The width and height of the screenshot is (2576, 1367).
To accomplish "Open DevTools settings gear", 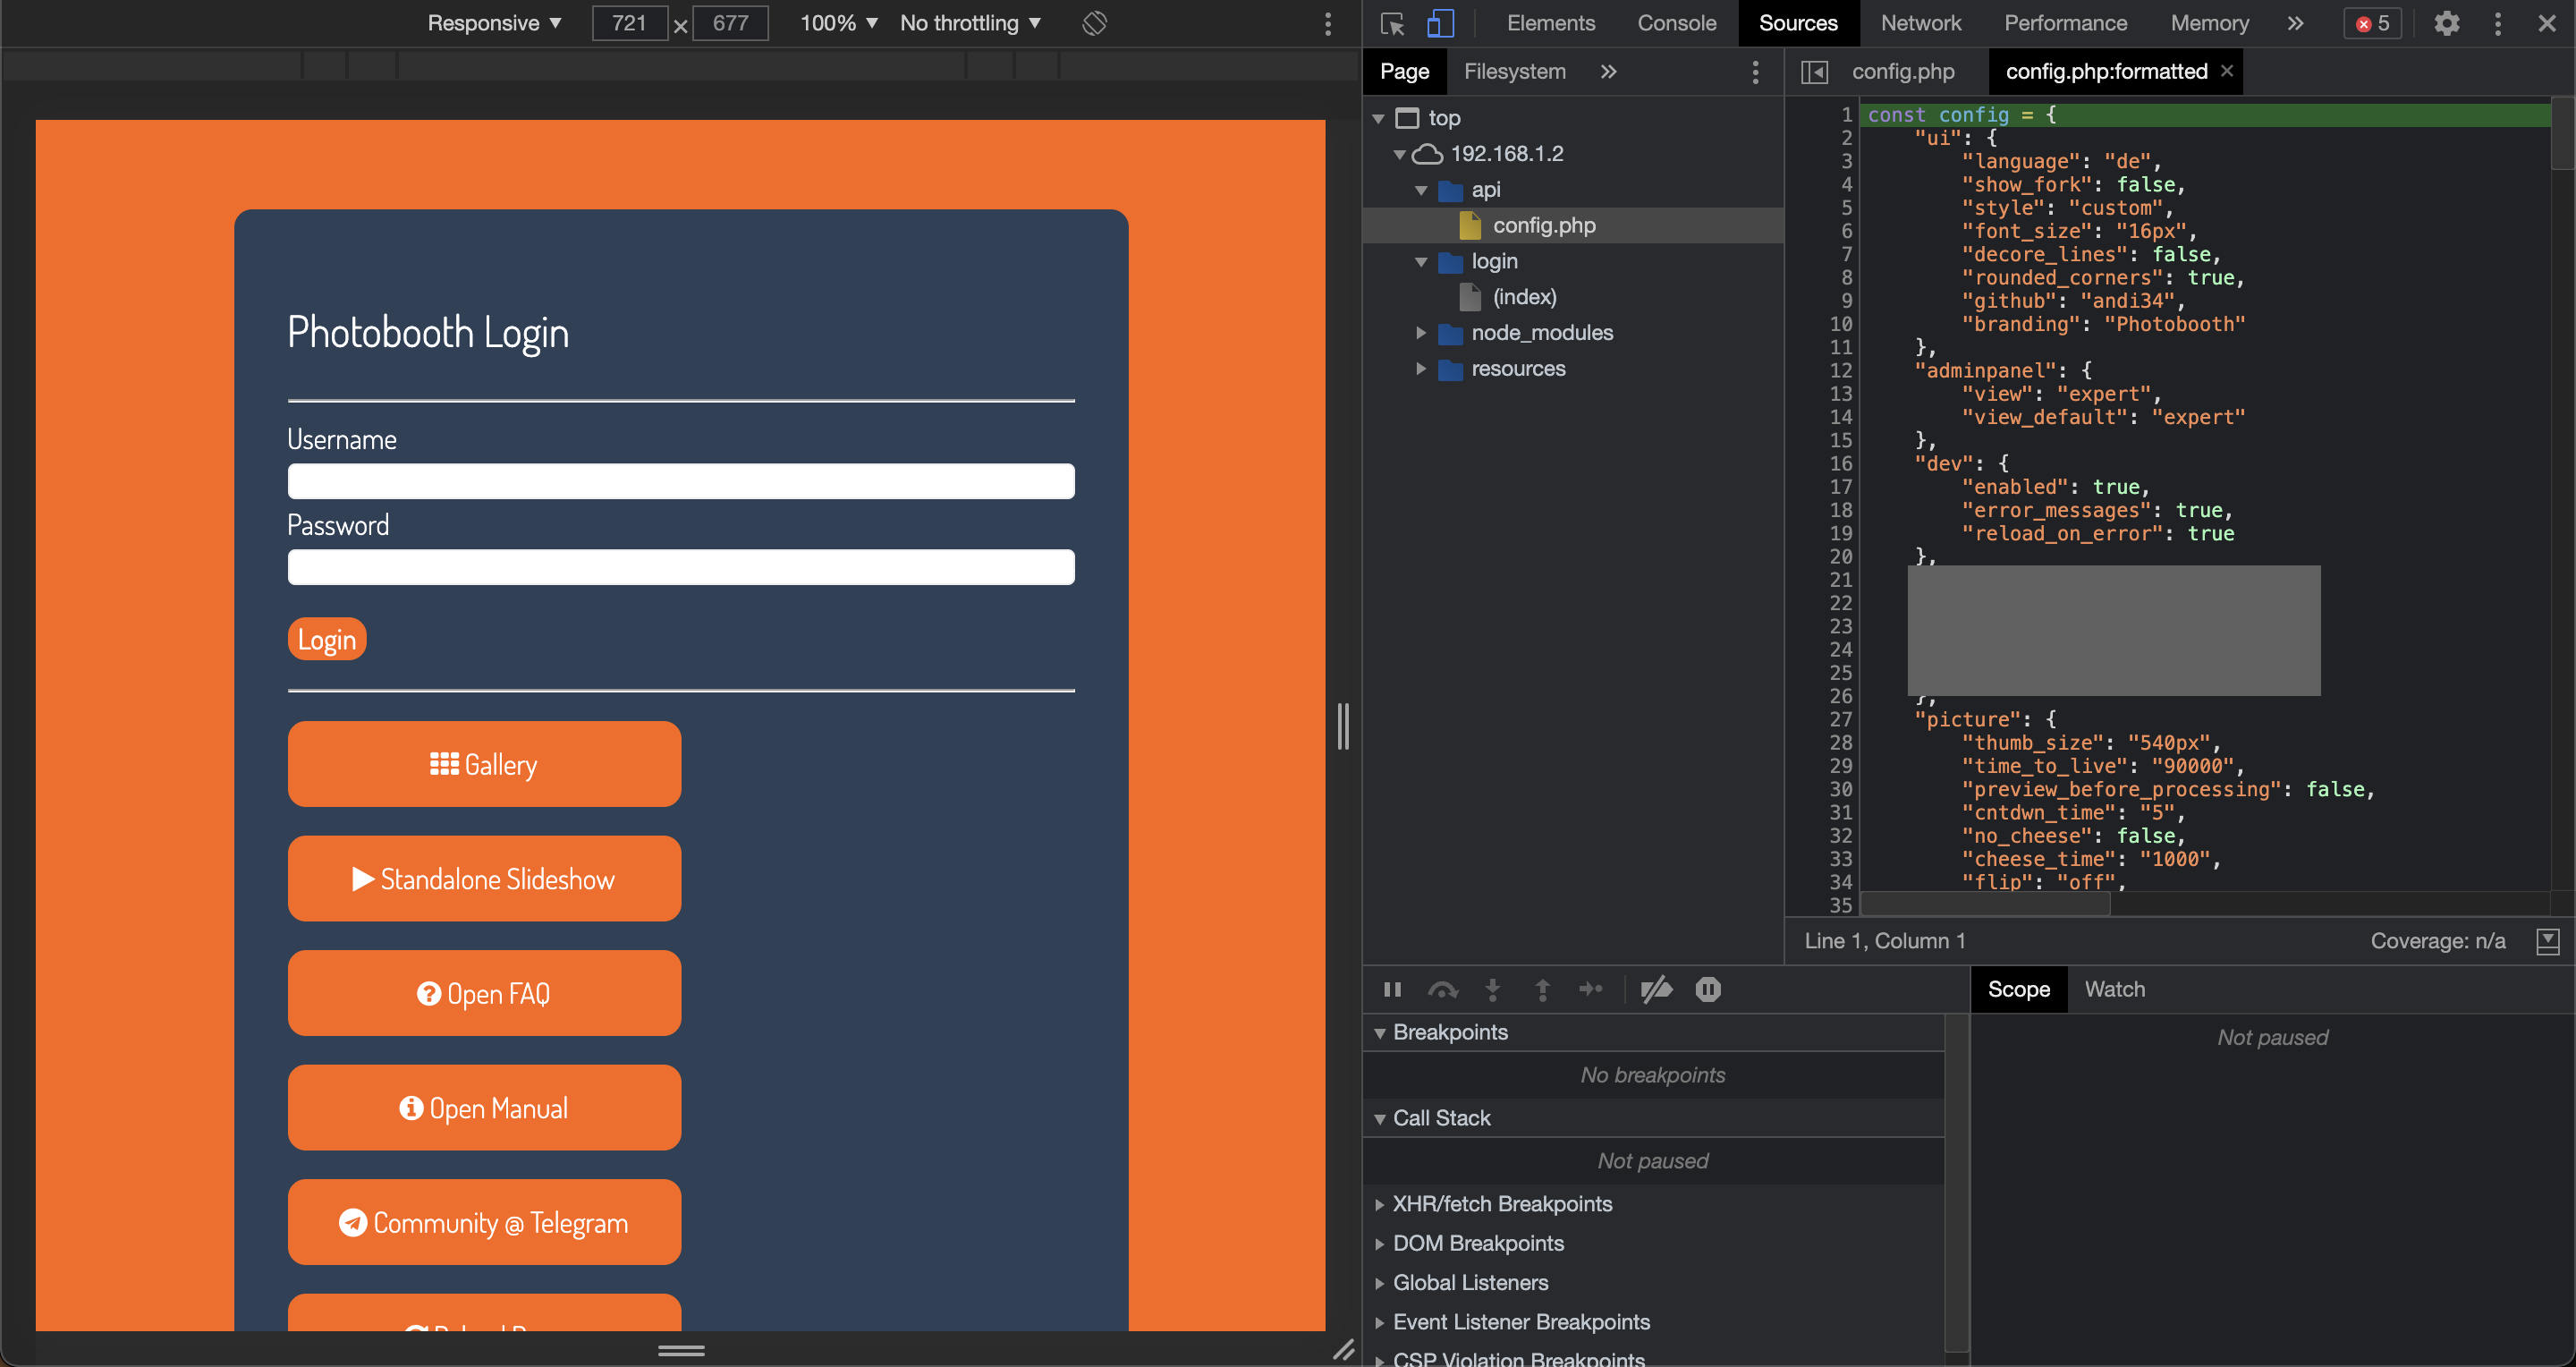I will click(2446, 23).
